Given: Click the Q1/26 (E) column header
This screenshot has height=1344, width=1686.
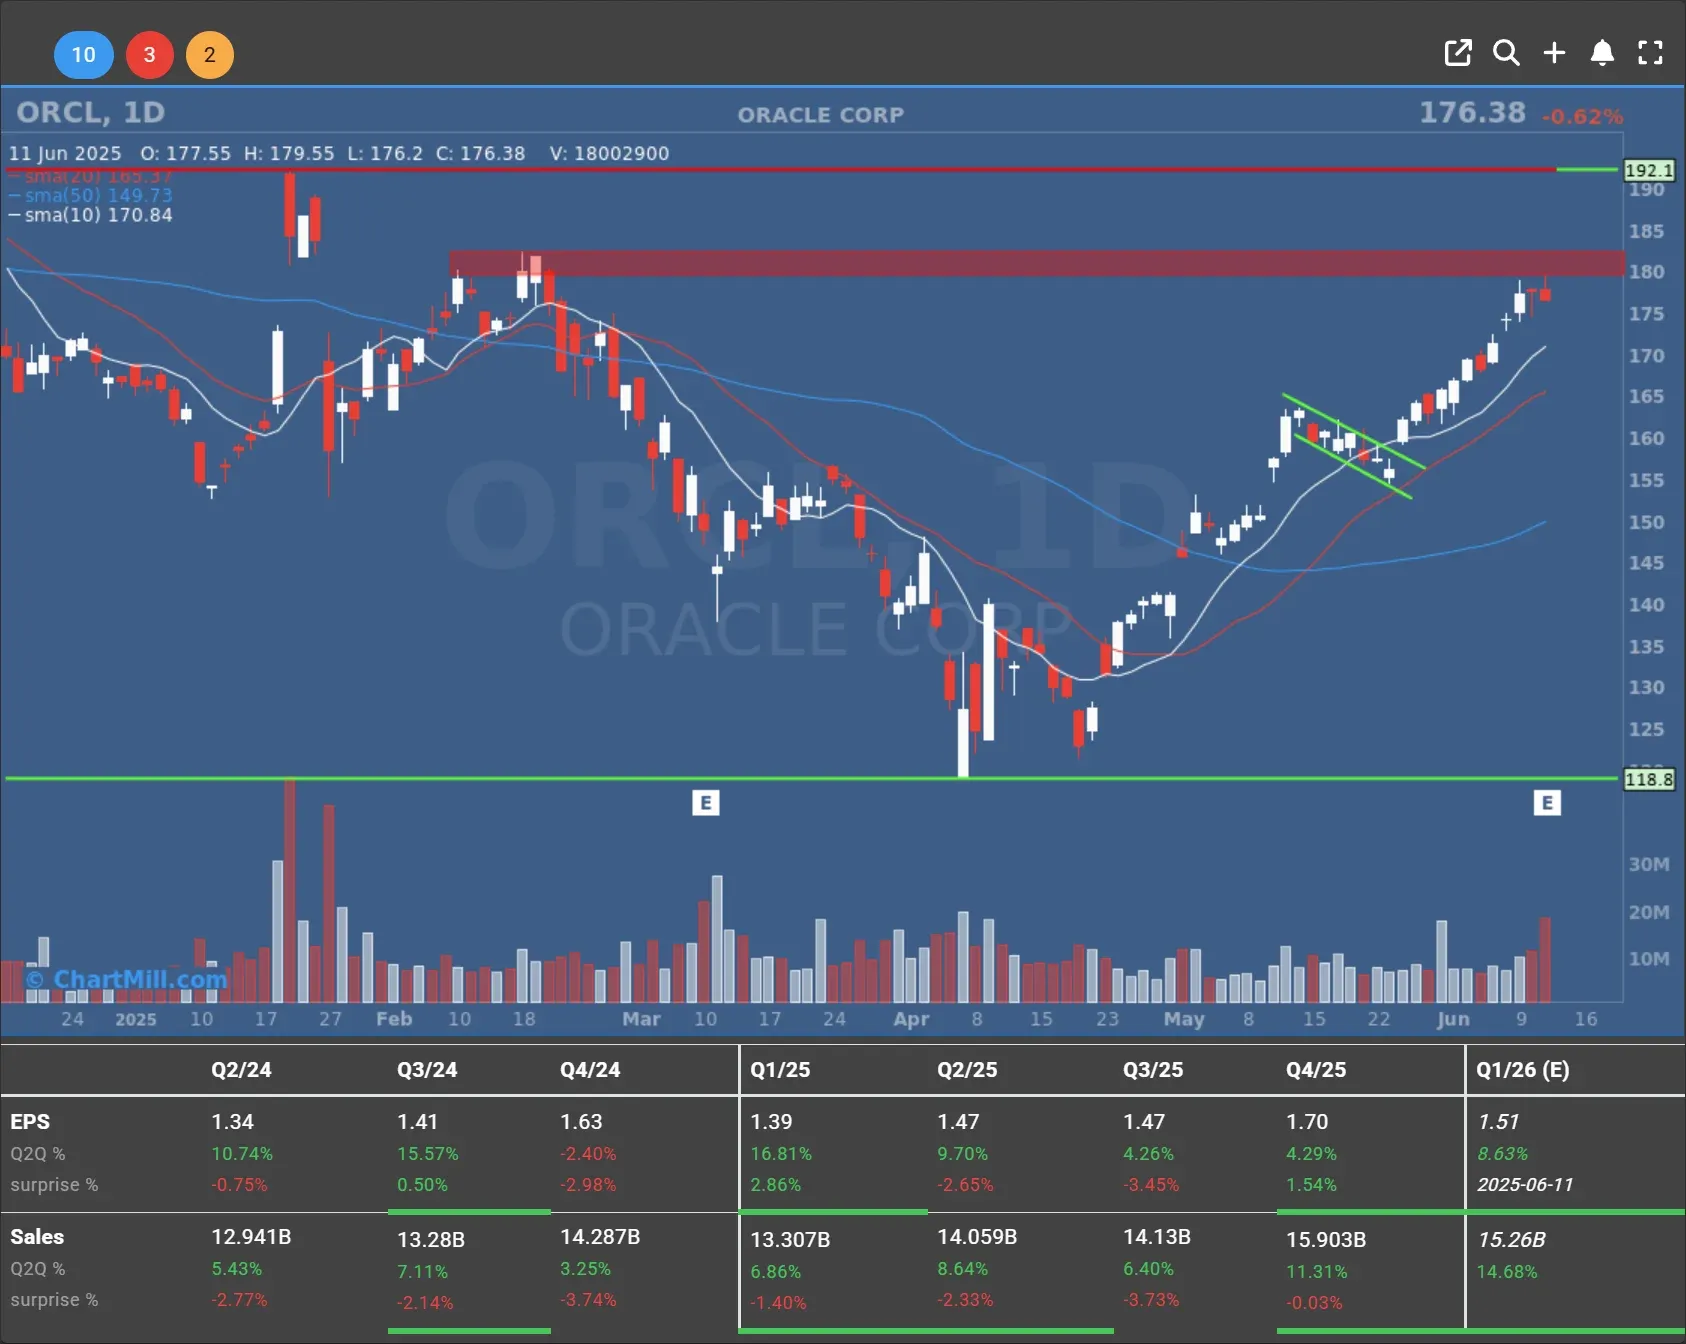Looking at the screenshot, I should [1523, 1069].
